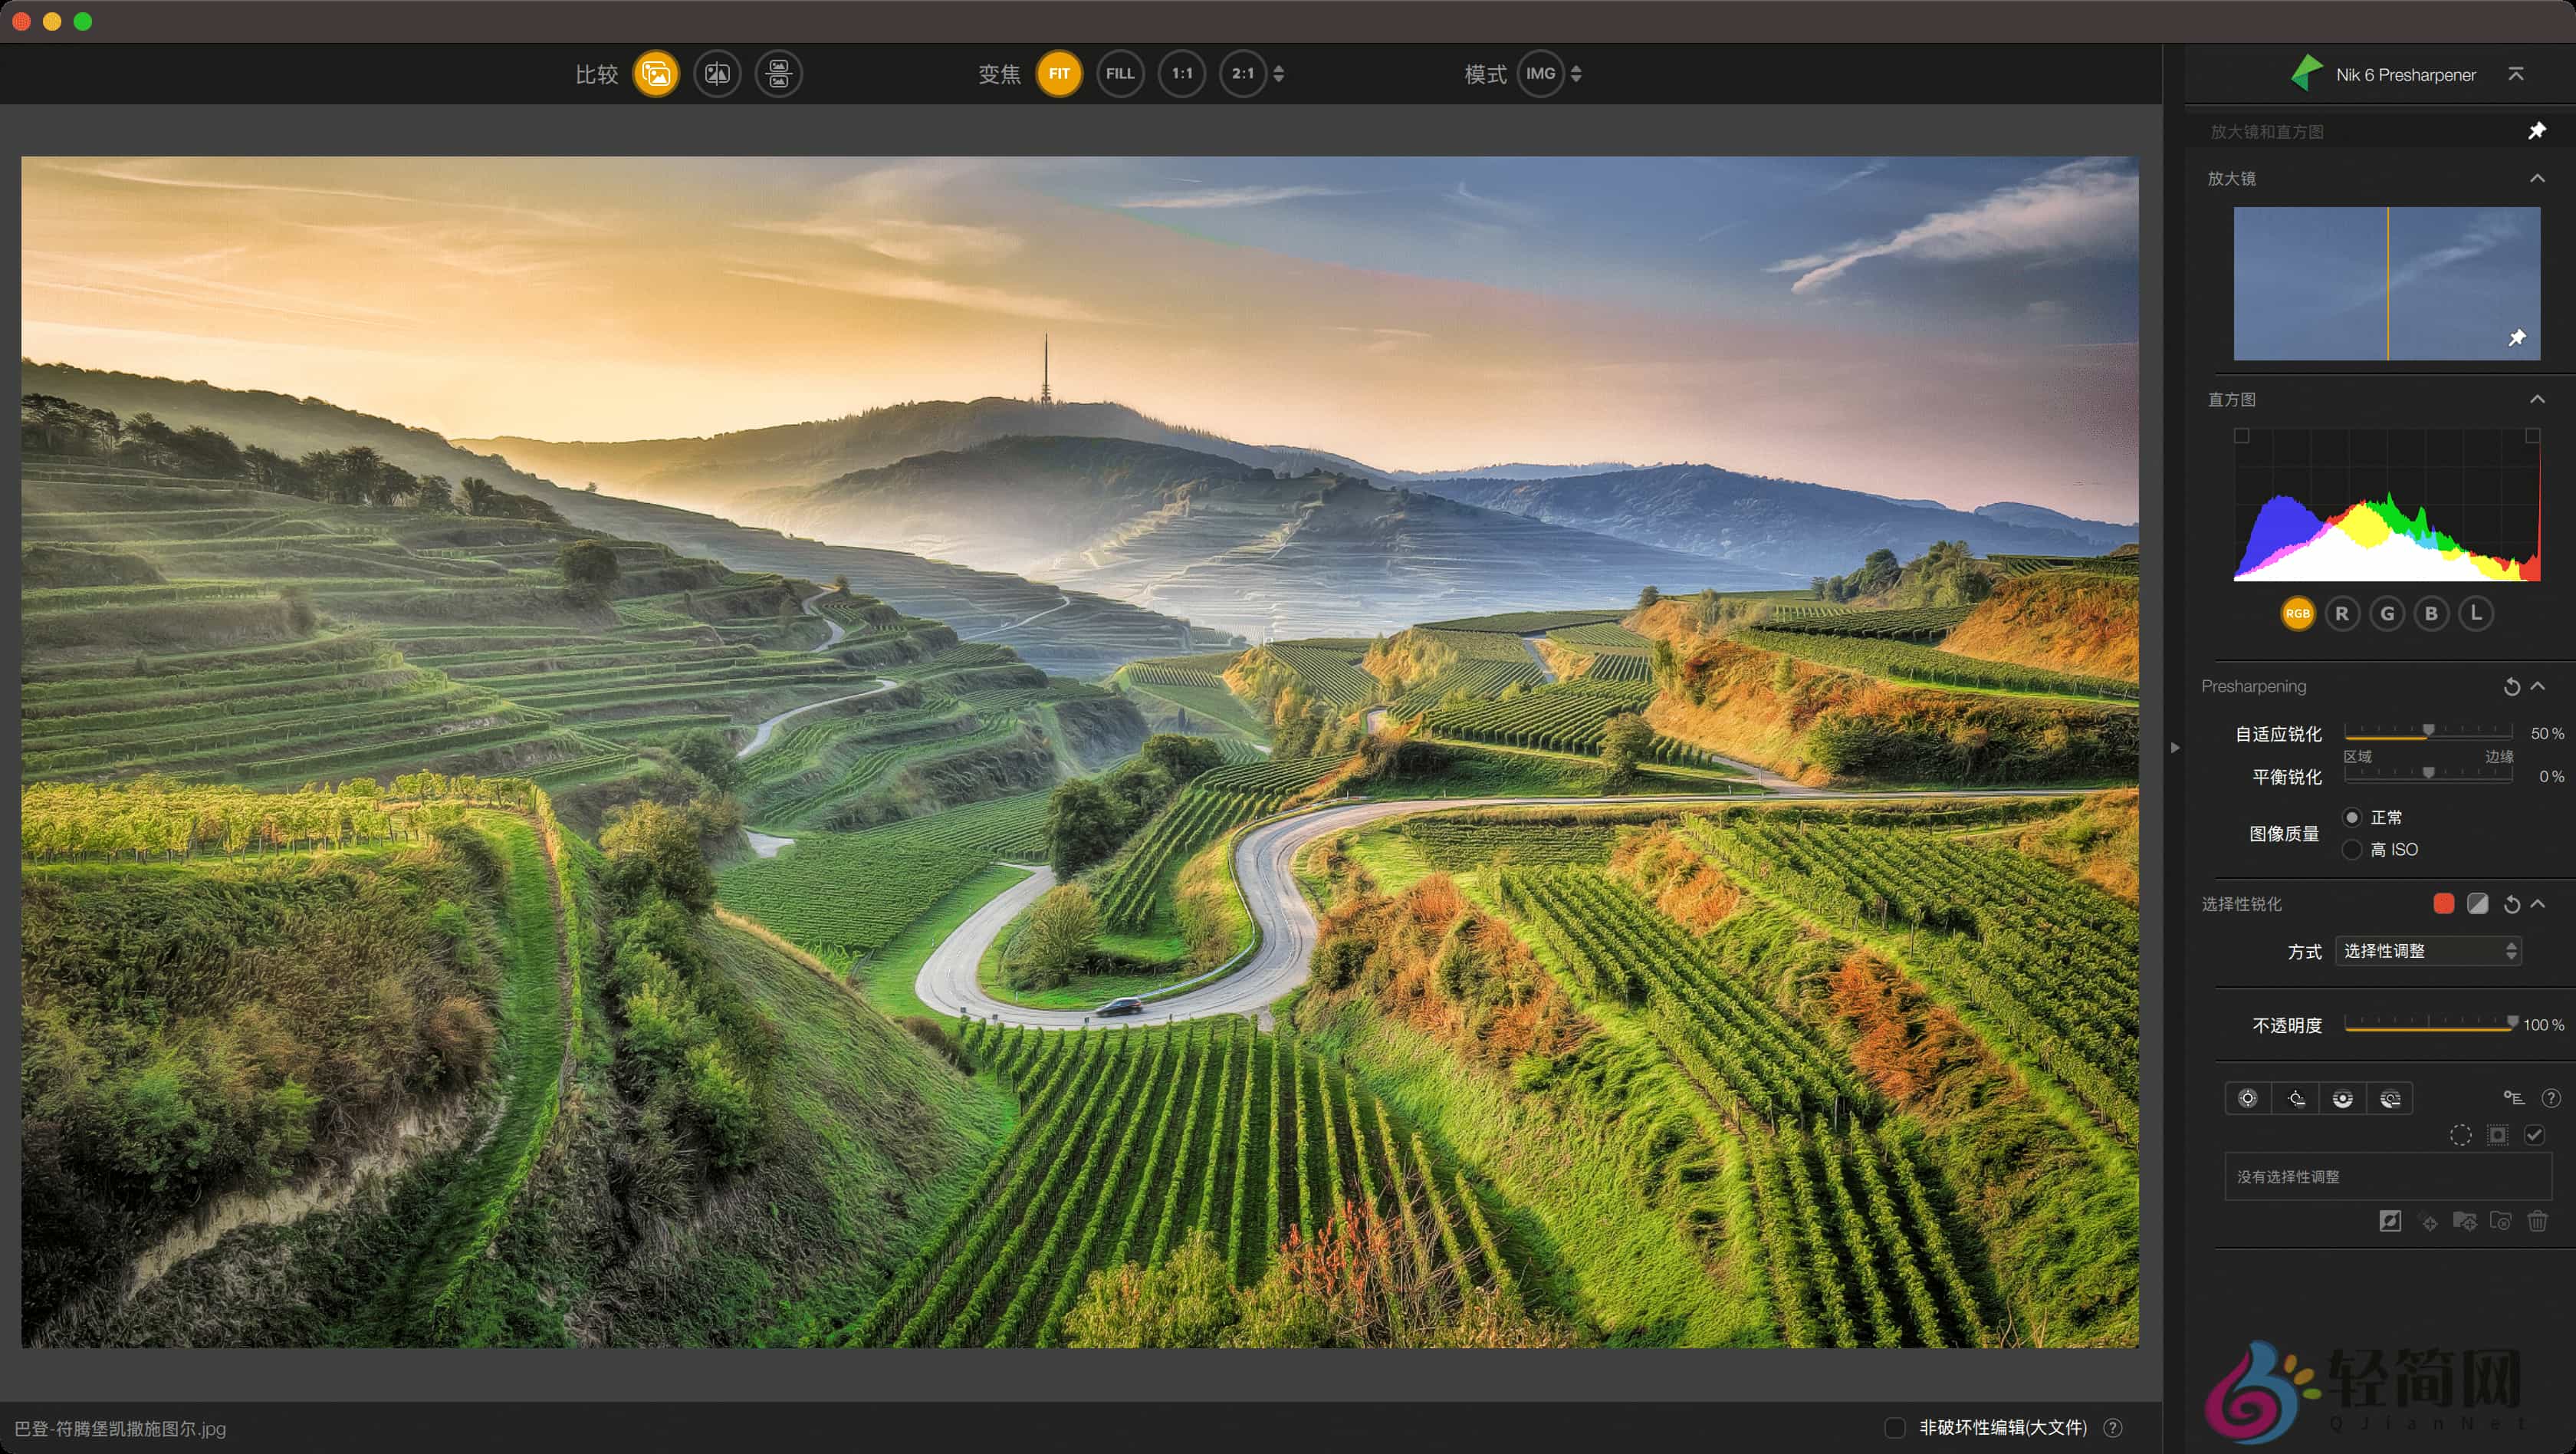2576x1454 pixels.
Task: Set zoom to FILL
Action: pos(1120,73)
